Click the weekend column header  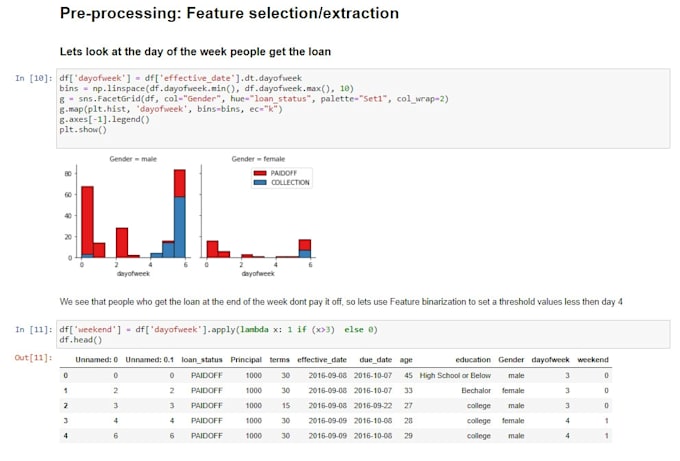(593, 360)
